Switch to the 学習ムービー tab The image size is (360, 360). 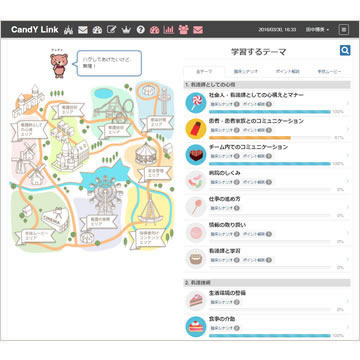(x=329, y=71)
